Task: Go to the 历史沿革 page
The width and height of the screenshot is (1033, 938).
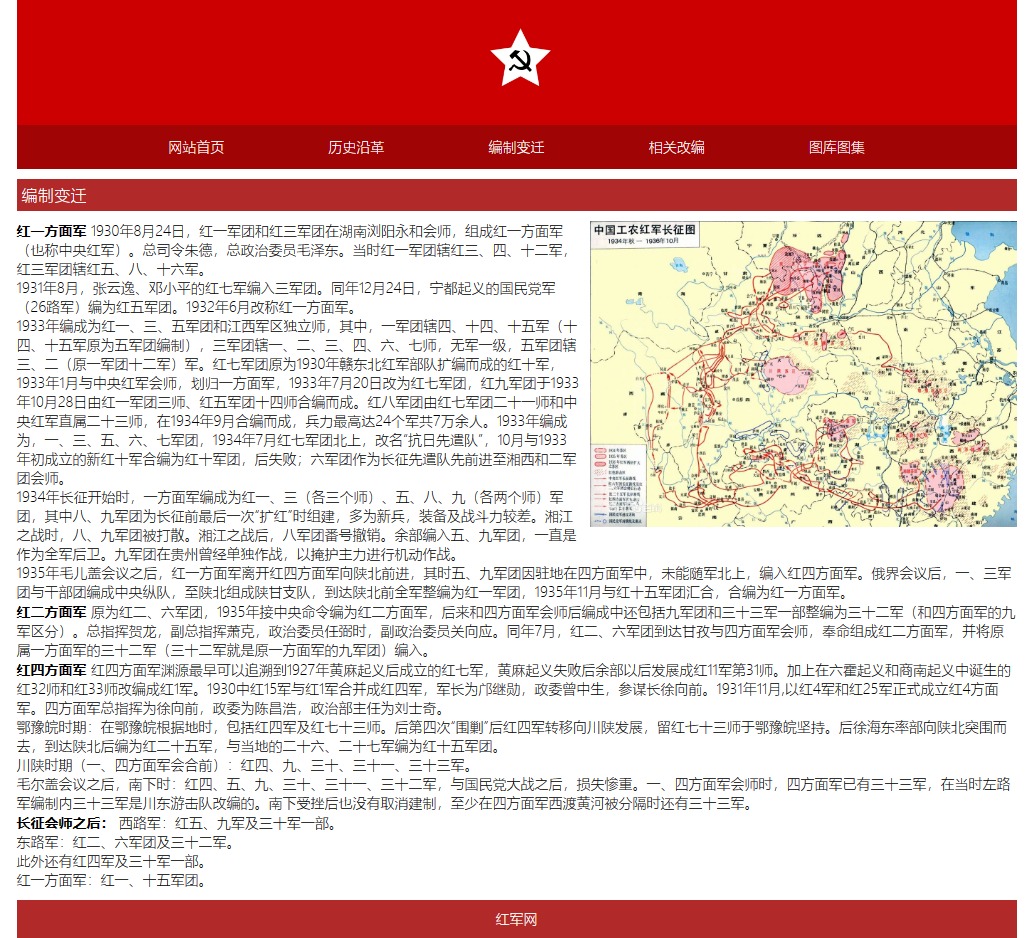Action: pos(356,147)
